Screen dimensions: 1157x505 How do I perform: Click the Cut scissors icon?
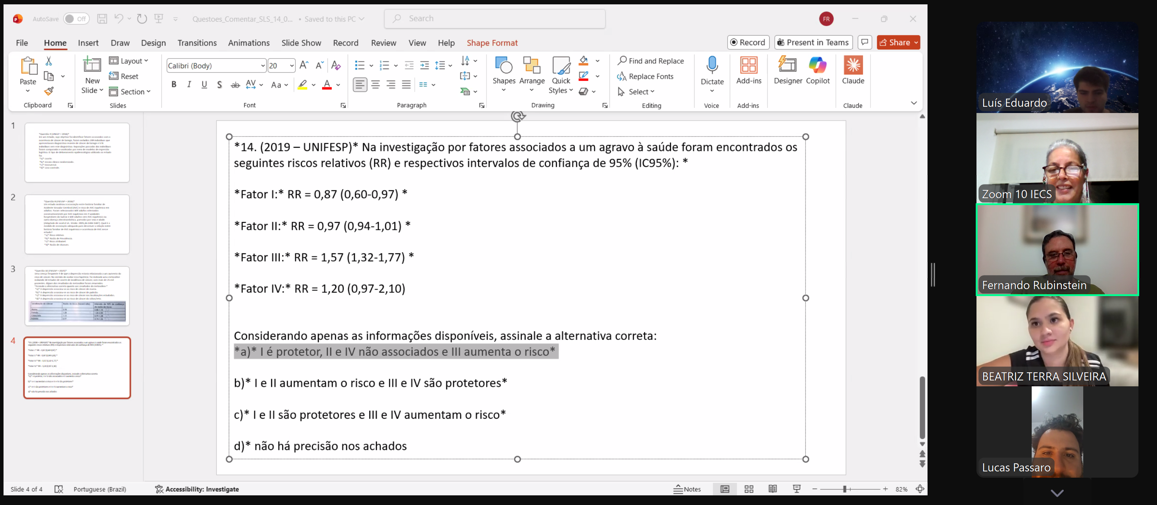(49, 61)
